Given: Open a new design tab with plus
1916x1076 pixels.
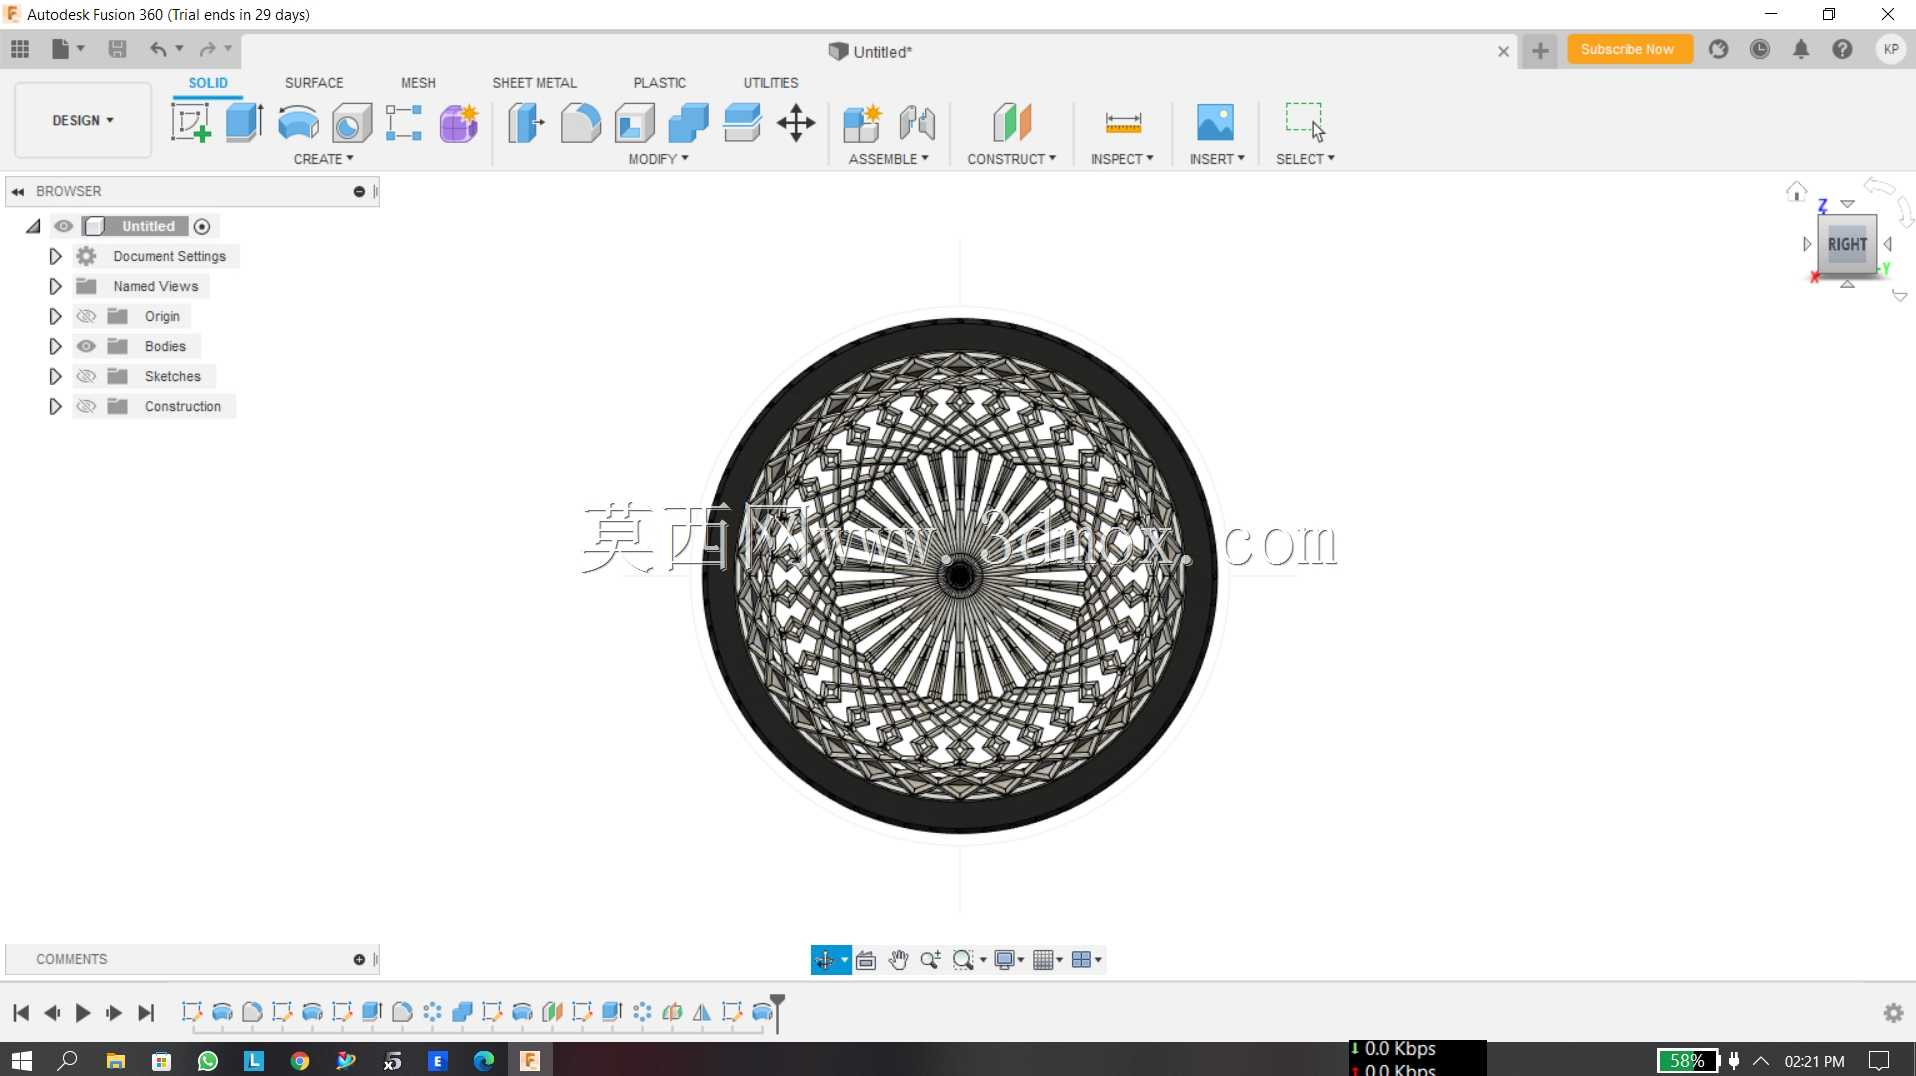Looking at the screenshot, I should (1540, 50).
